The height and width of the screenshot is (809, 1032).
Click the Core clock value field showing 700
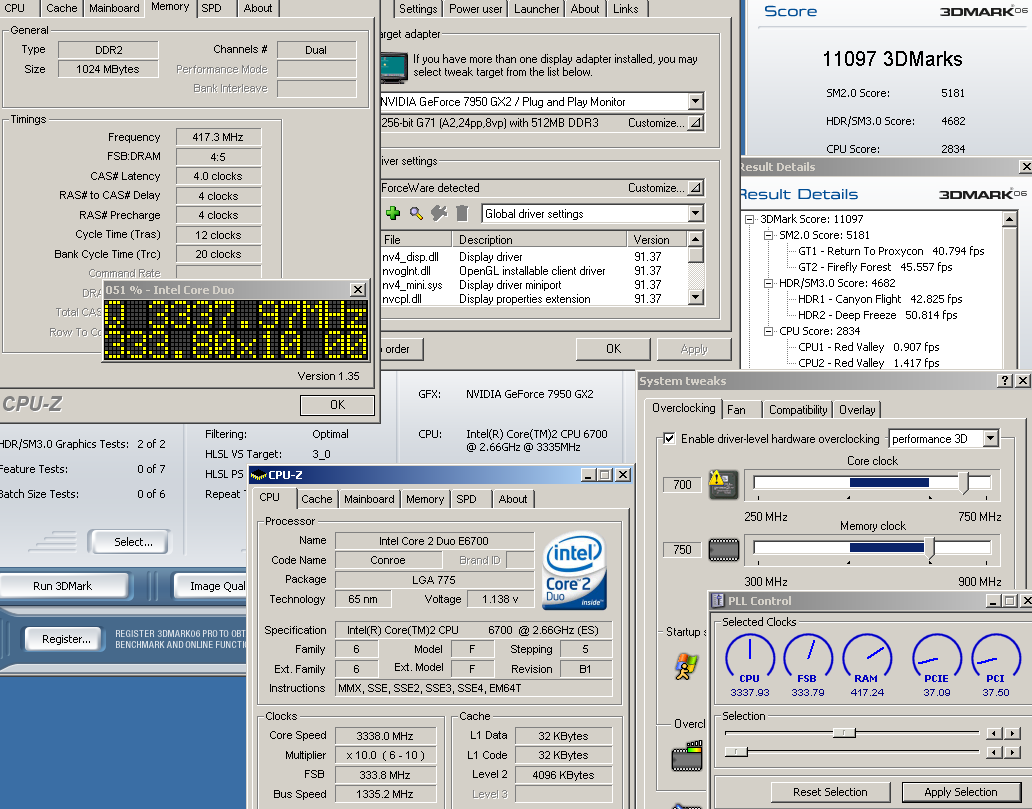pyautogui.click(x=682, y=484)
